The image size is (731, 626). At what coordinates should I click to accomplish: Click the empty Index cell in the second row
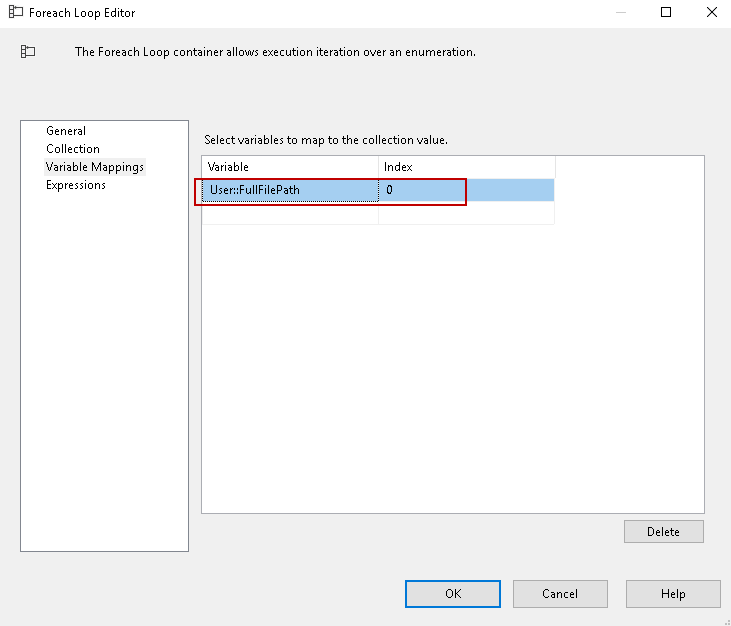click(x=466, y=213)
